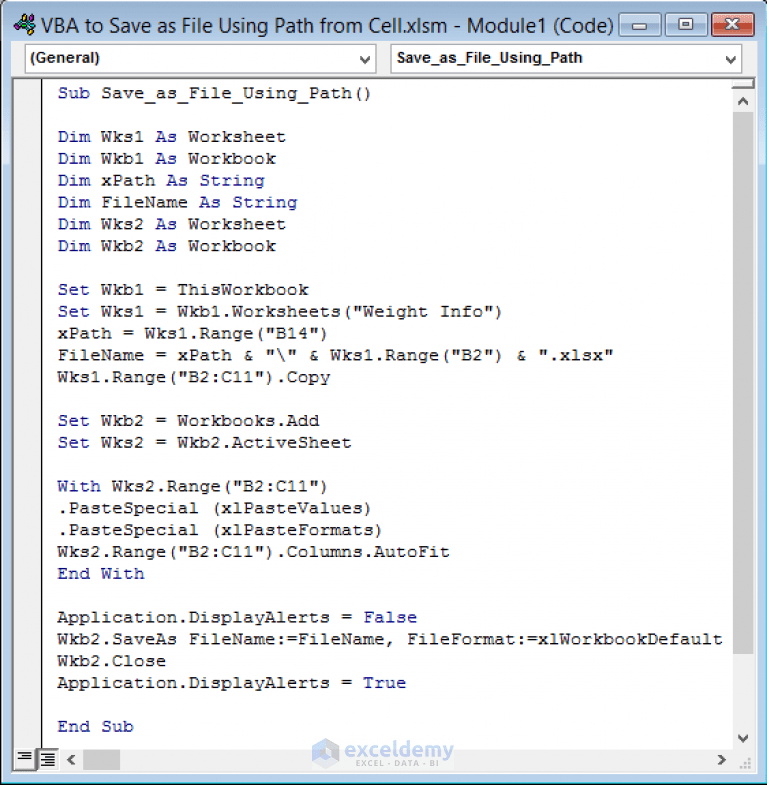Click the VBA module icon in title bar
767x785 pixels.
[x=24, y=25]
